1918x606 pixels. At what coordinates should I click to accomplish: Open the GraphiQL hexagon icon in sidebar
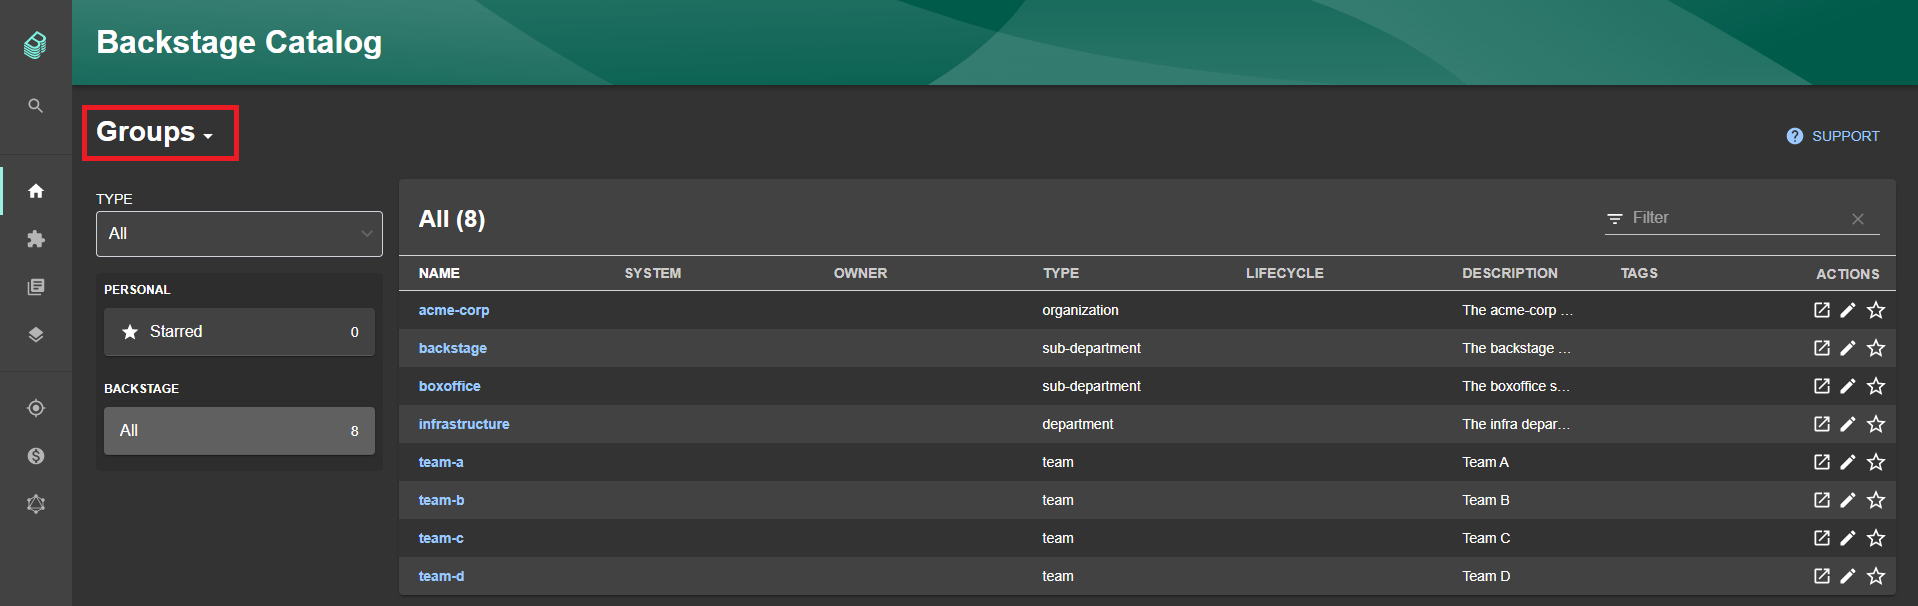pyautogui.click(x=36, y=504)
